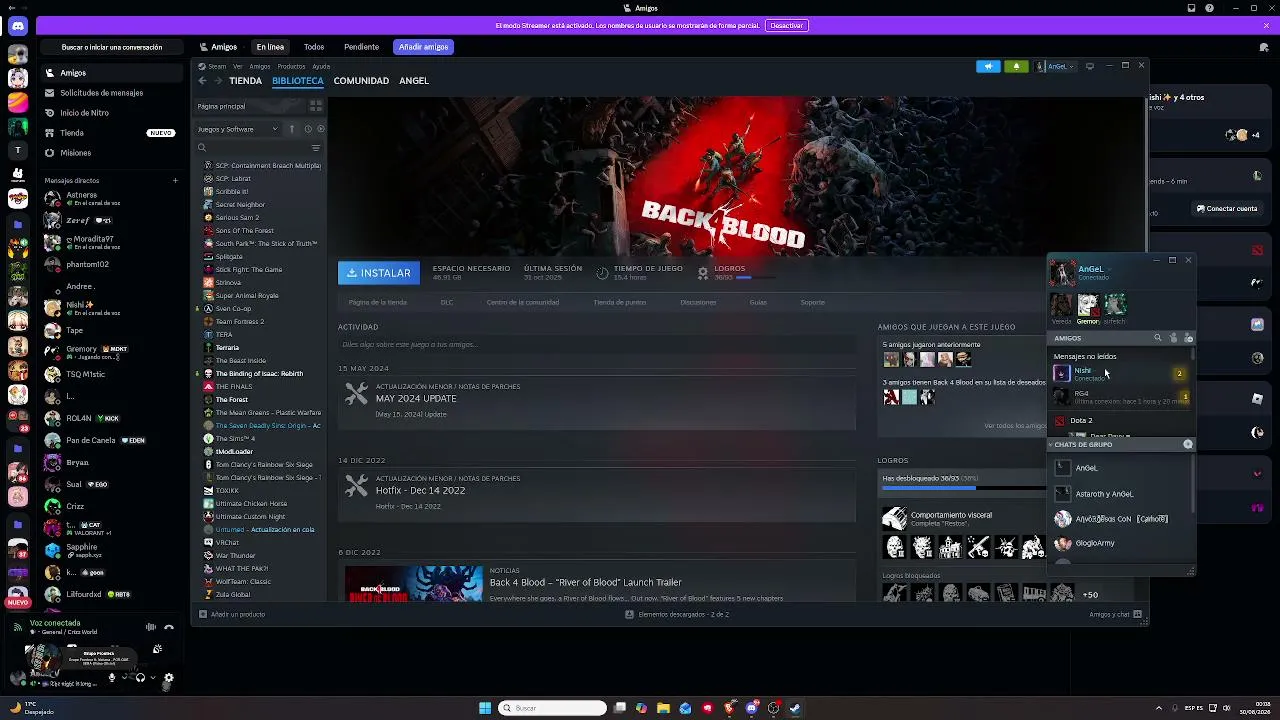Select Terraria in the Steam library list
This screenshot has width=1280, height=720.
227,347
